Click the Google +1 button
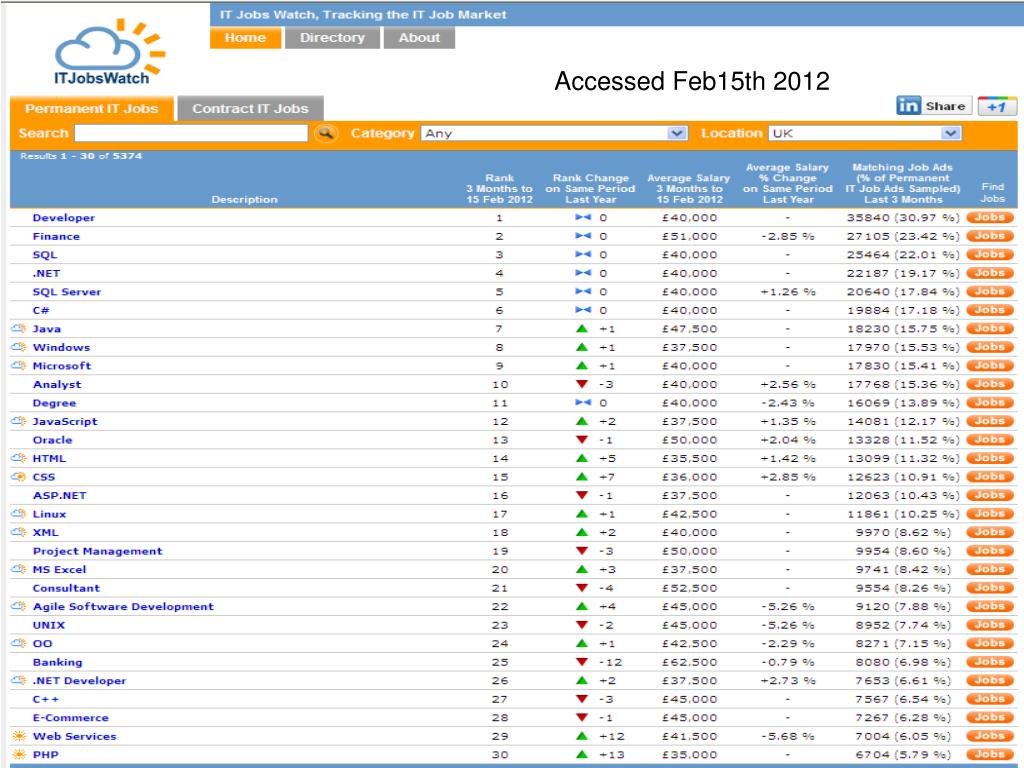The image size is (1024, 768). 997,106
